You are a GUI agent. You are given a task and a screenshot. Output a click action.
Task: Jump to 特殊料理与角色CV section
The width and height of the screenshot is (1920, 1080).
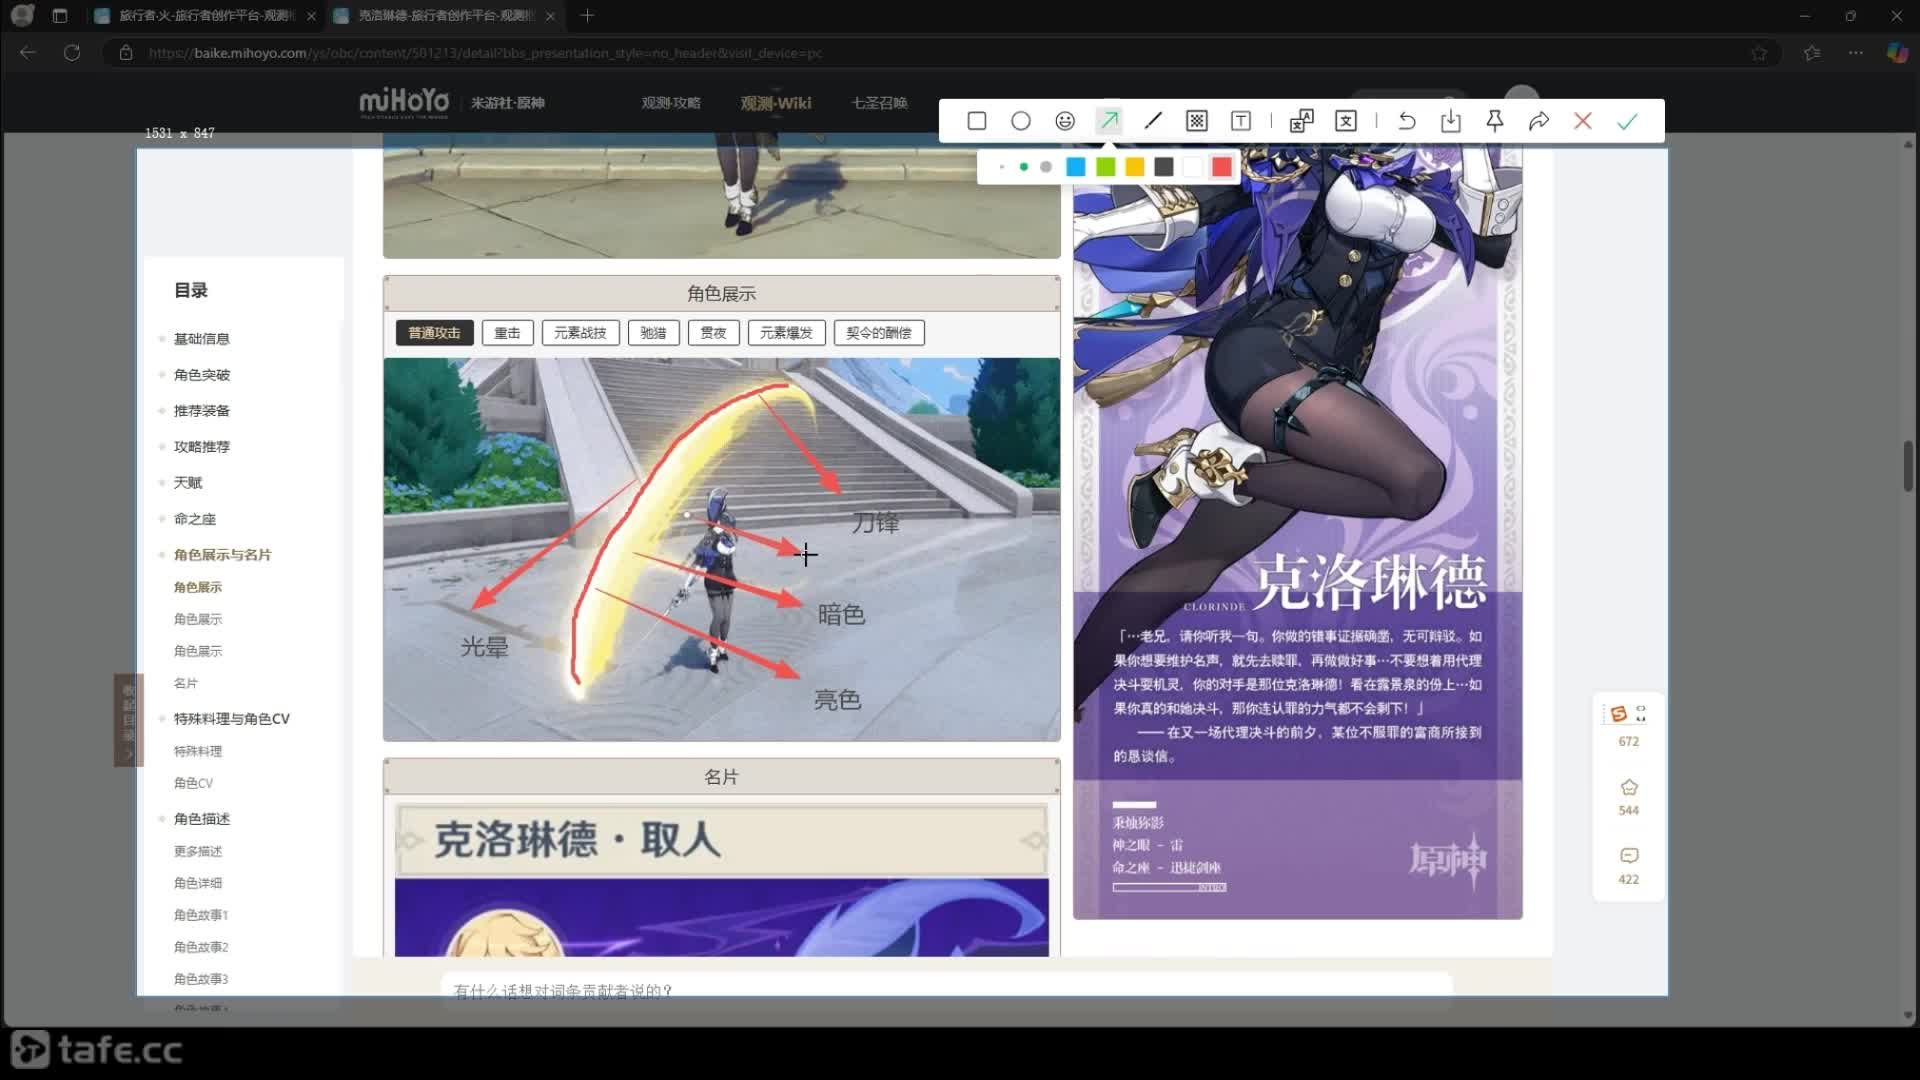pos(232,719)
